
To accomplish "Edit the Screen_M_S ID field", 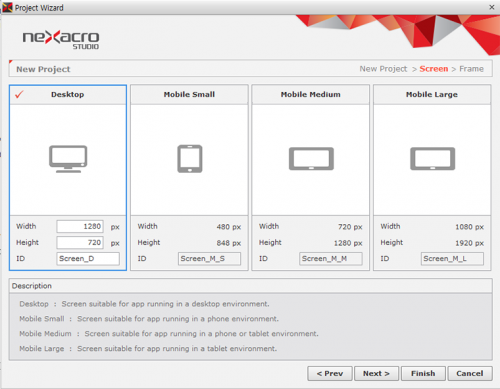I will pyautogui.click(x=209, y=259).
